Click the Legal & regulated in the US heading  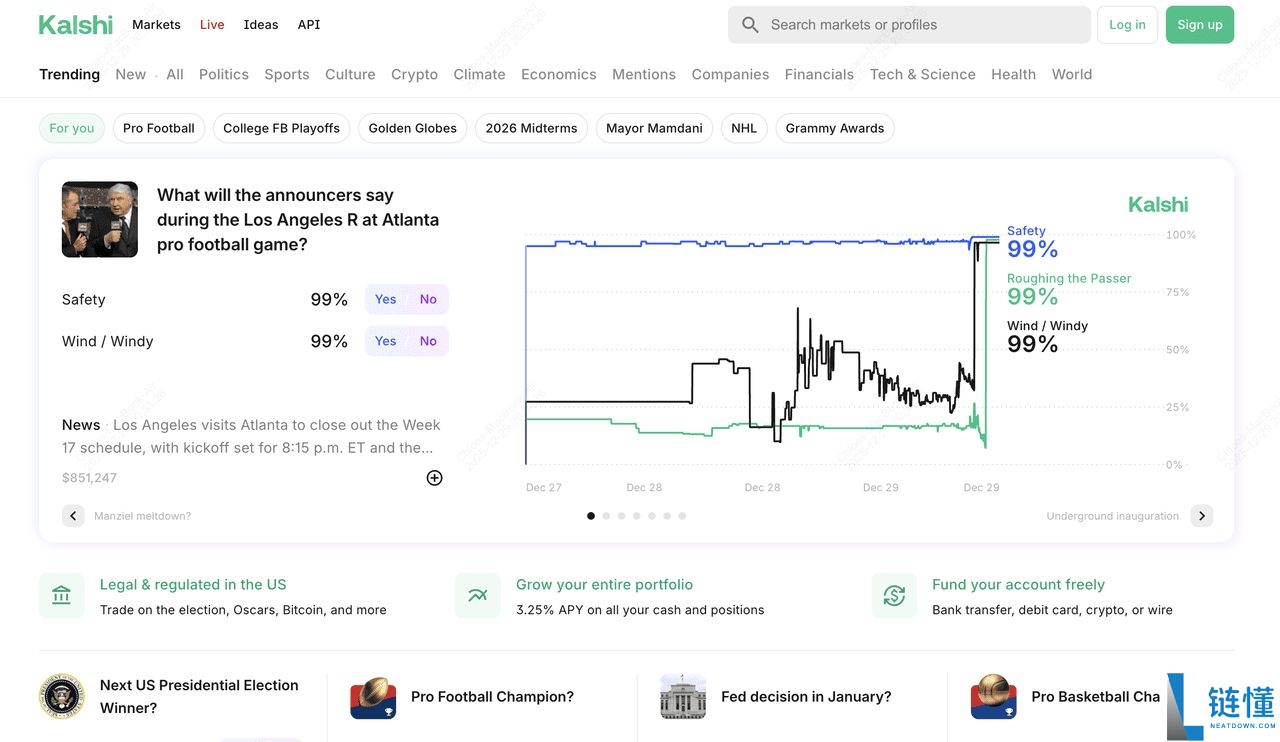pos(193,585)
